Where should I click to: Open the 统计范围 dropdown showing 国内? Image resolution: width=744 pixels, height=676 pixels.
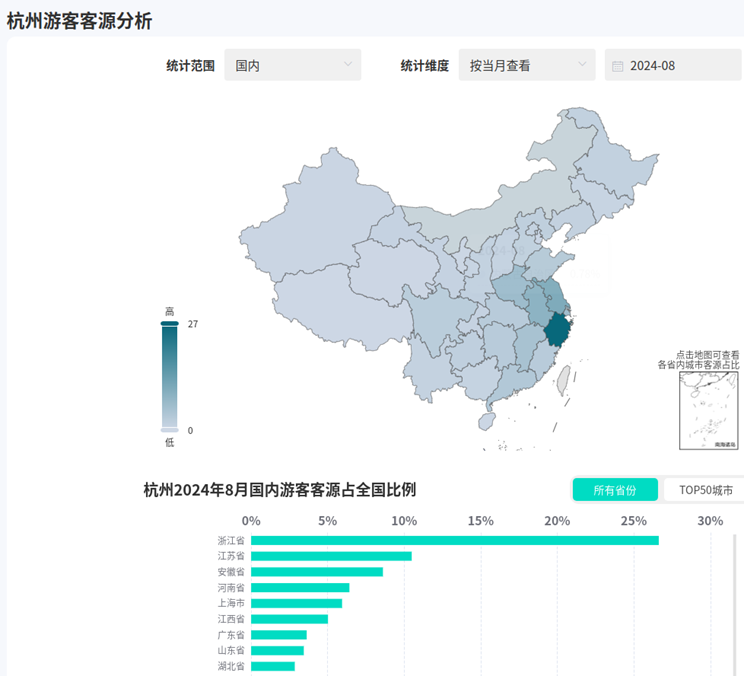pos(292,65)
